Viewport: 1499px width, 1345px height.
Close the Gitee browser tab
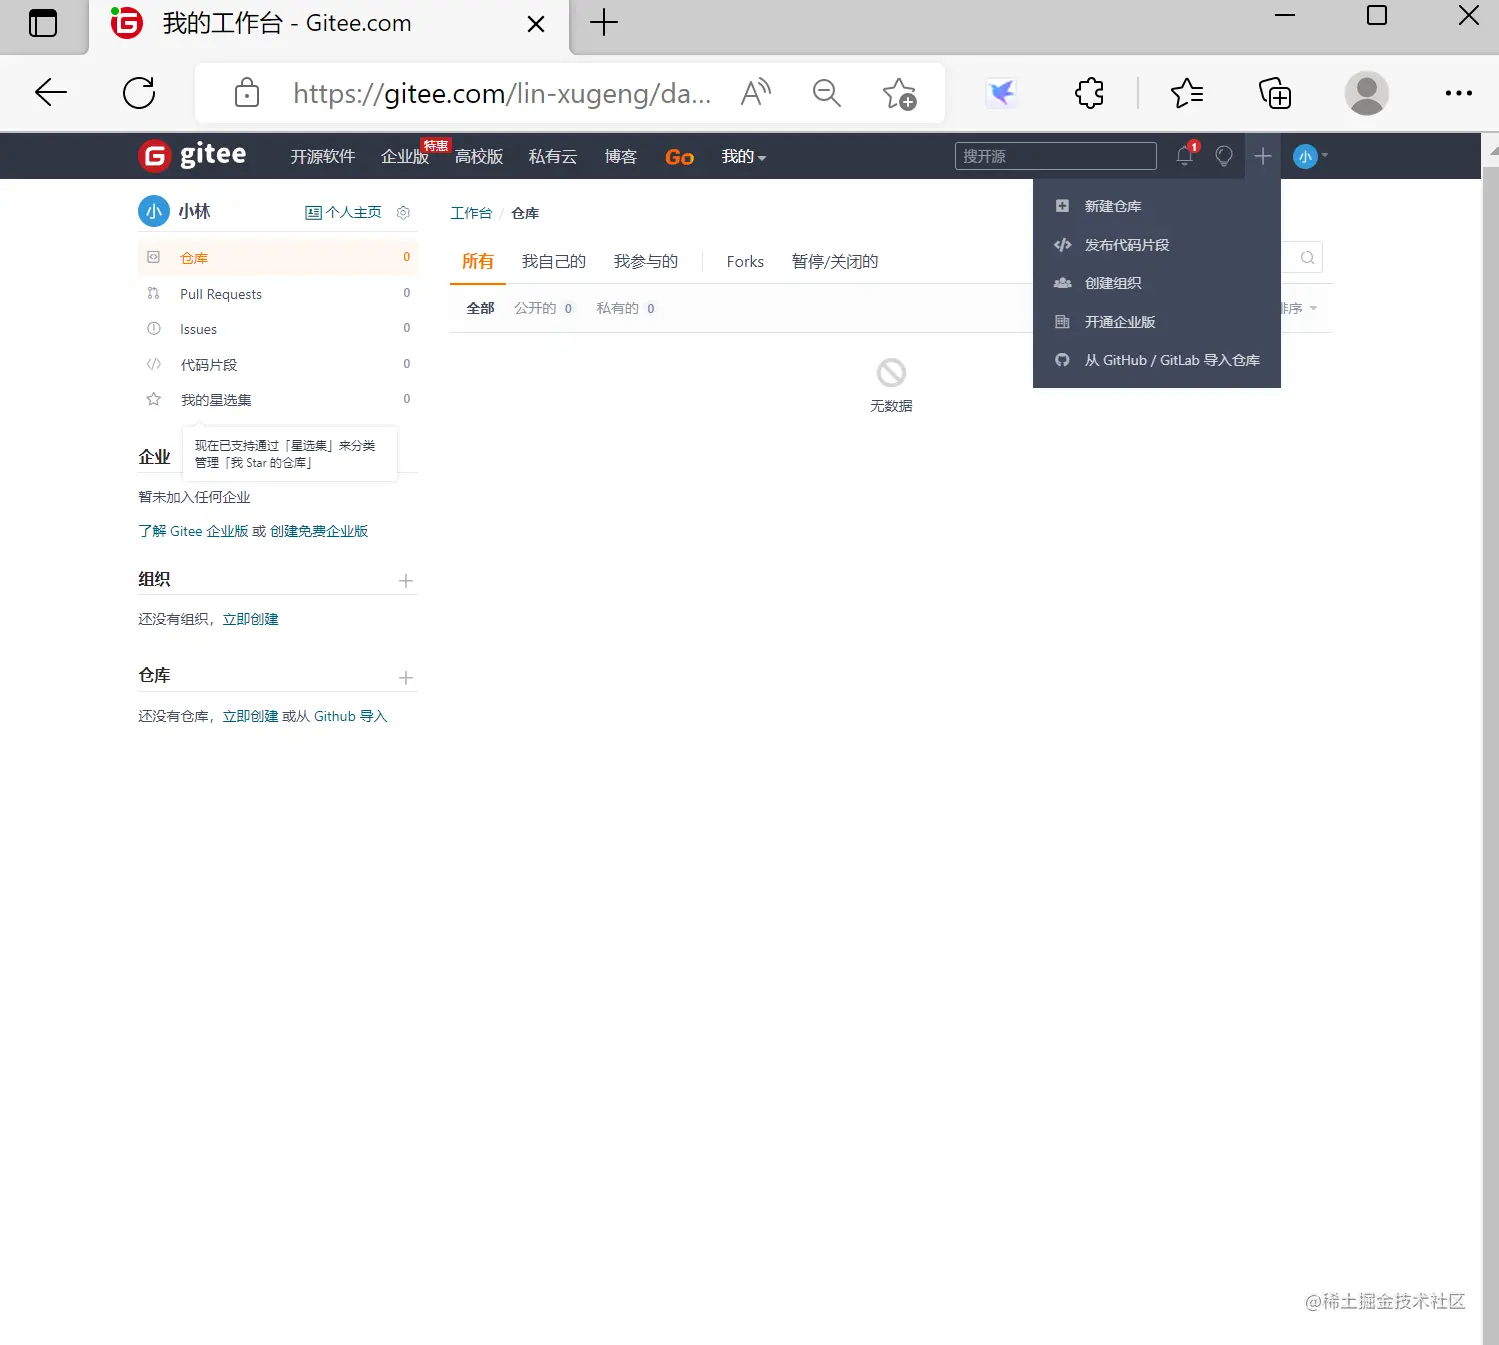(x=536, y=24)
